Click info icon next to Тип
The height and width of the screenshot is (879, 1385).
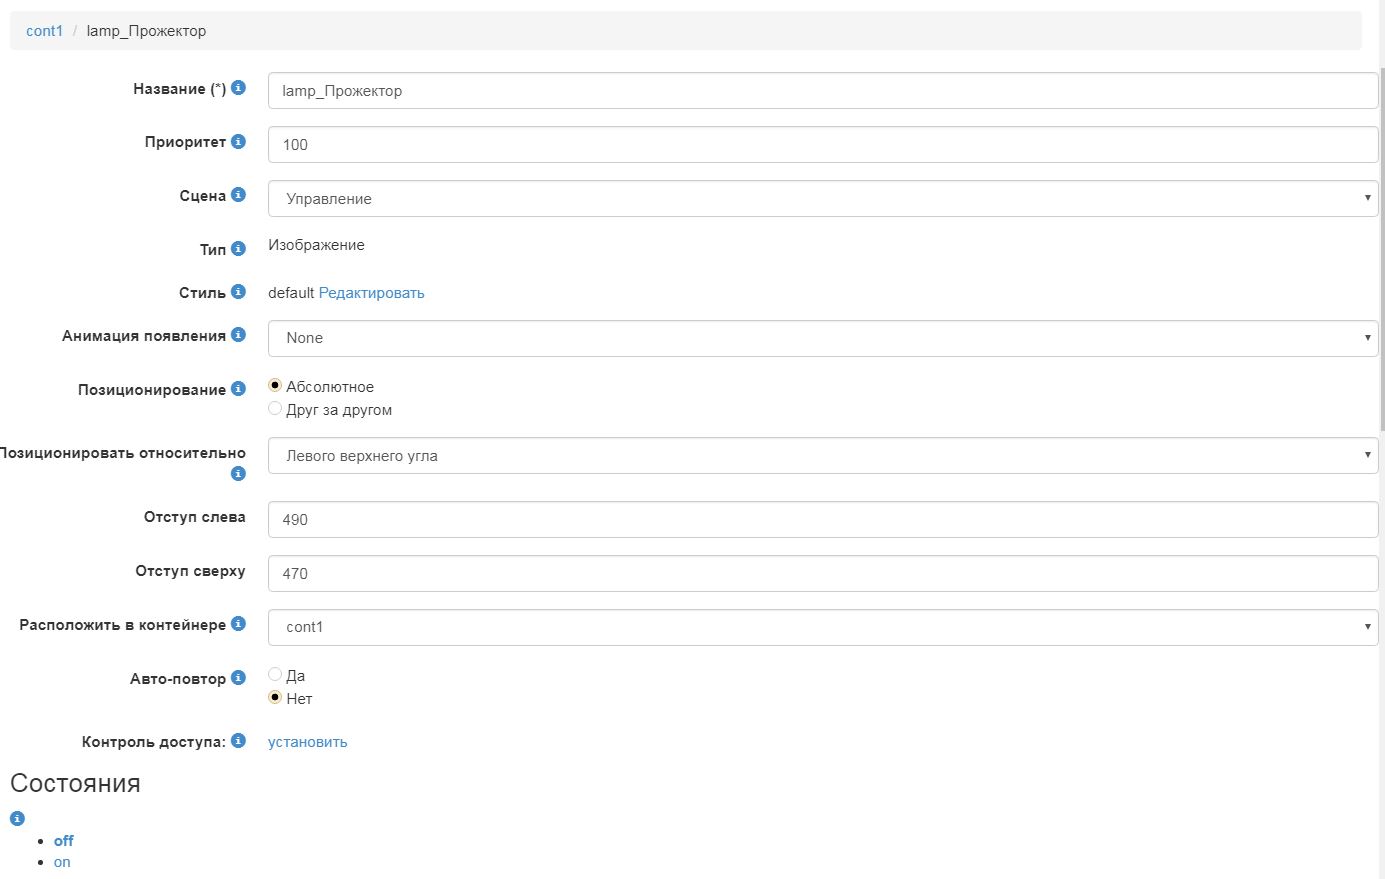238,248
